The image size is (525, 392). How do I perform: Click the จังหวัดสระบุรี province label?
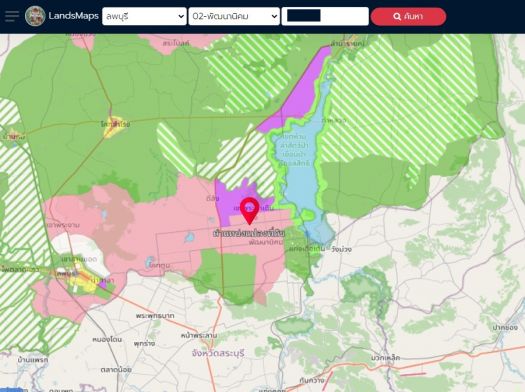[218, 353]
